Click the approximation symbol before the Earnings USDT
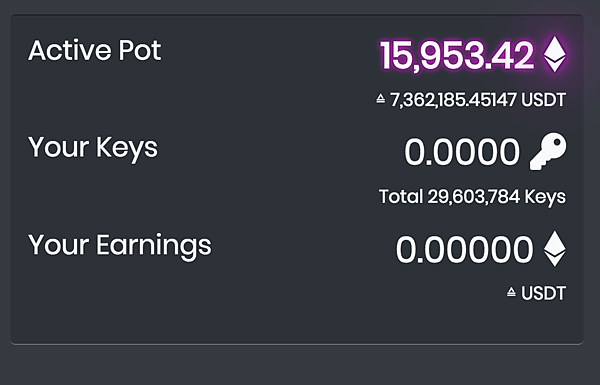The width and height of the screenshot is (600, 385). coord(511,293)
